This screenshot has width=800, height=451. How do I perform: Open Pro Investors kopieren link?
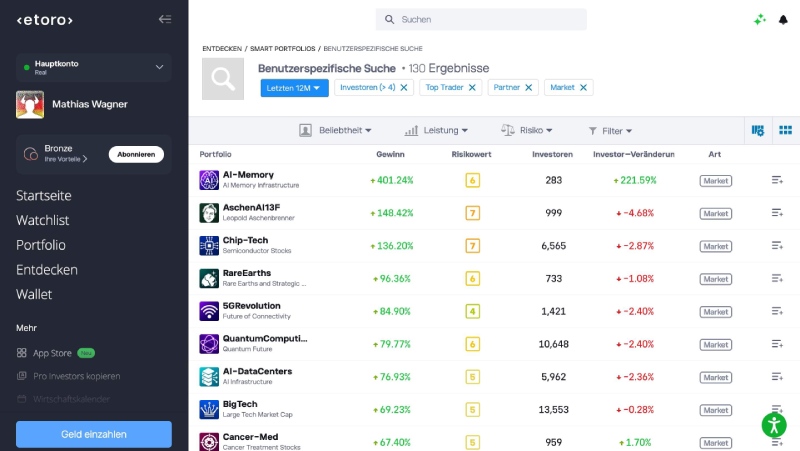pyautogui.click(x=77, y=376)
